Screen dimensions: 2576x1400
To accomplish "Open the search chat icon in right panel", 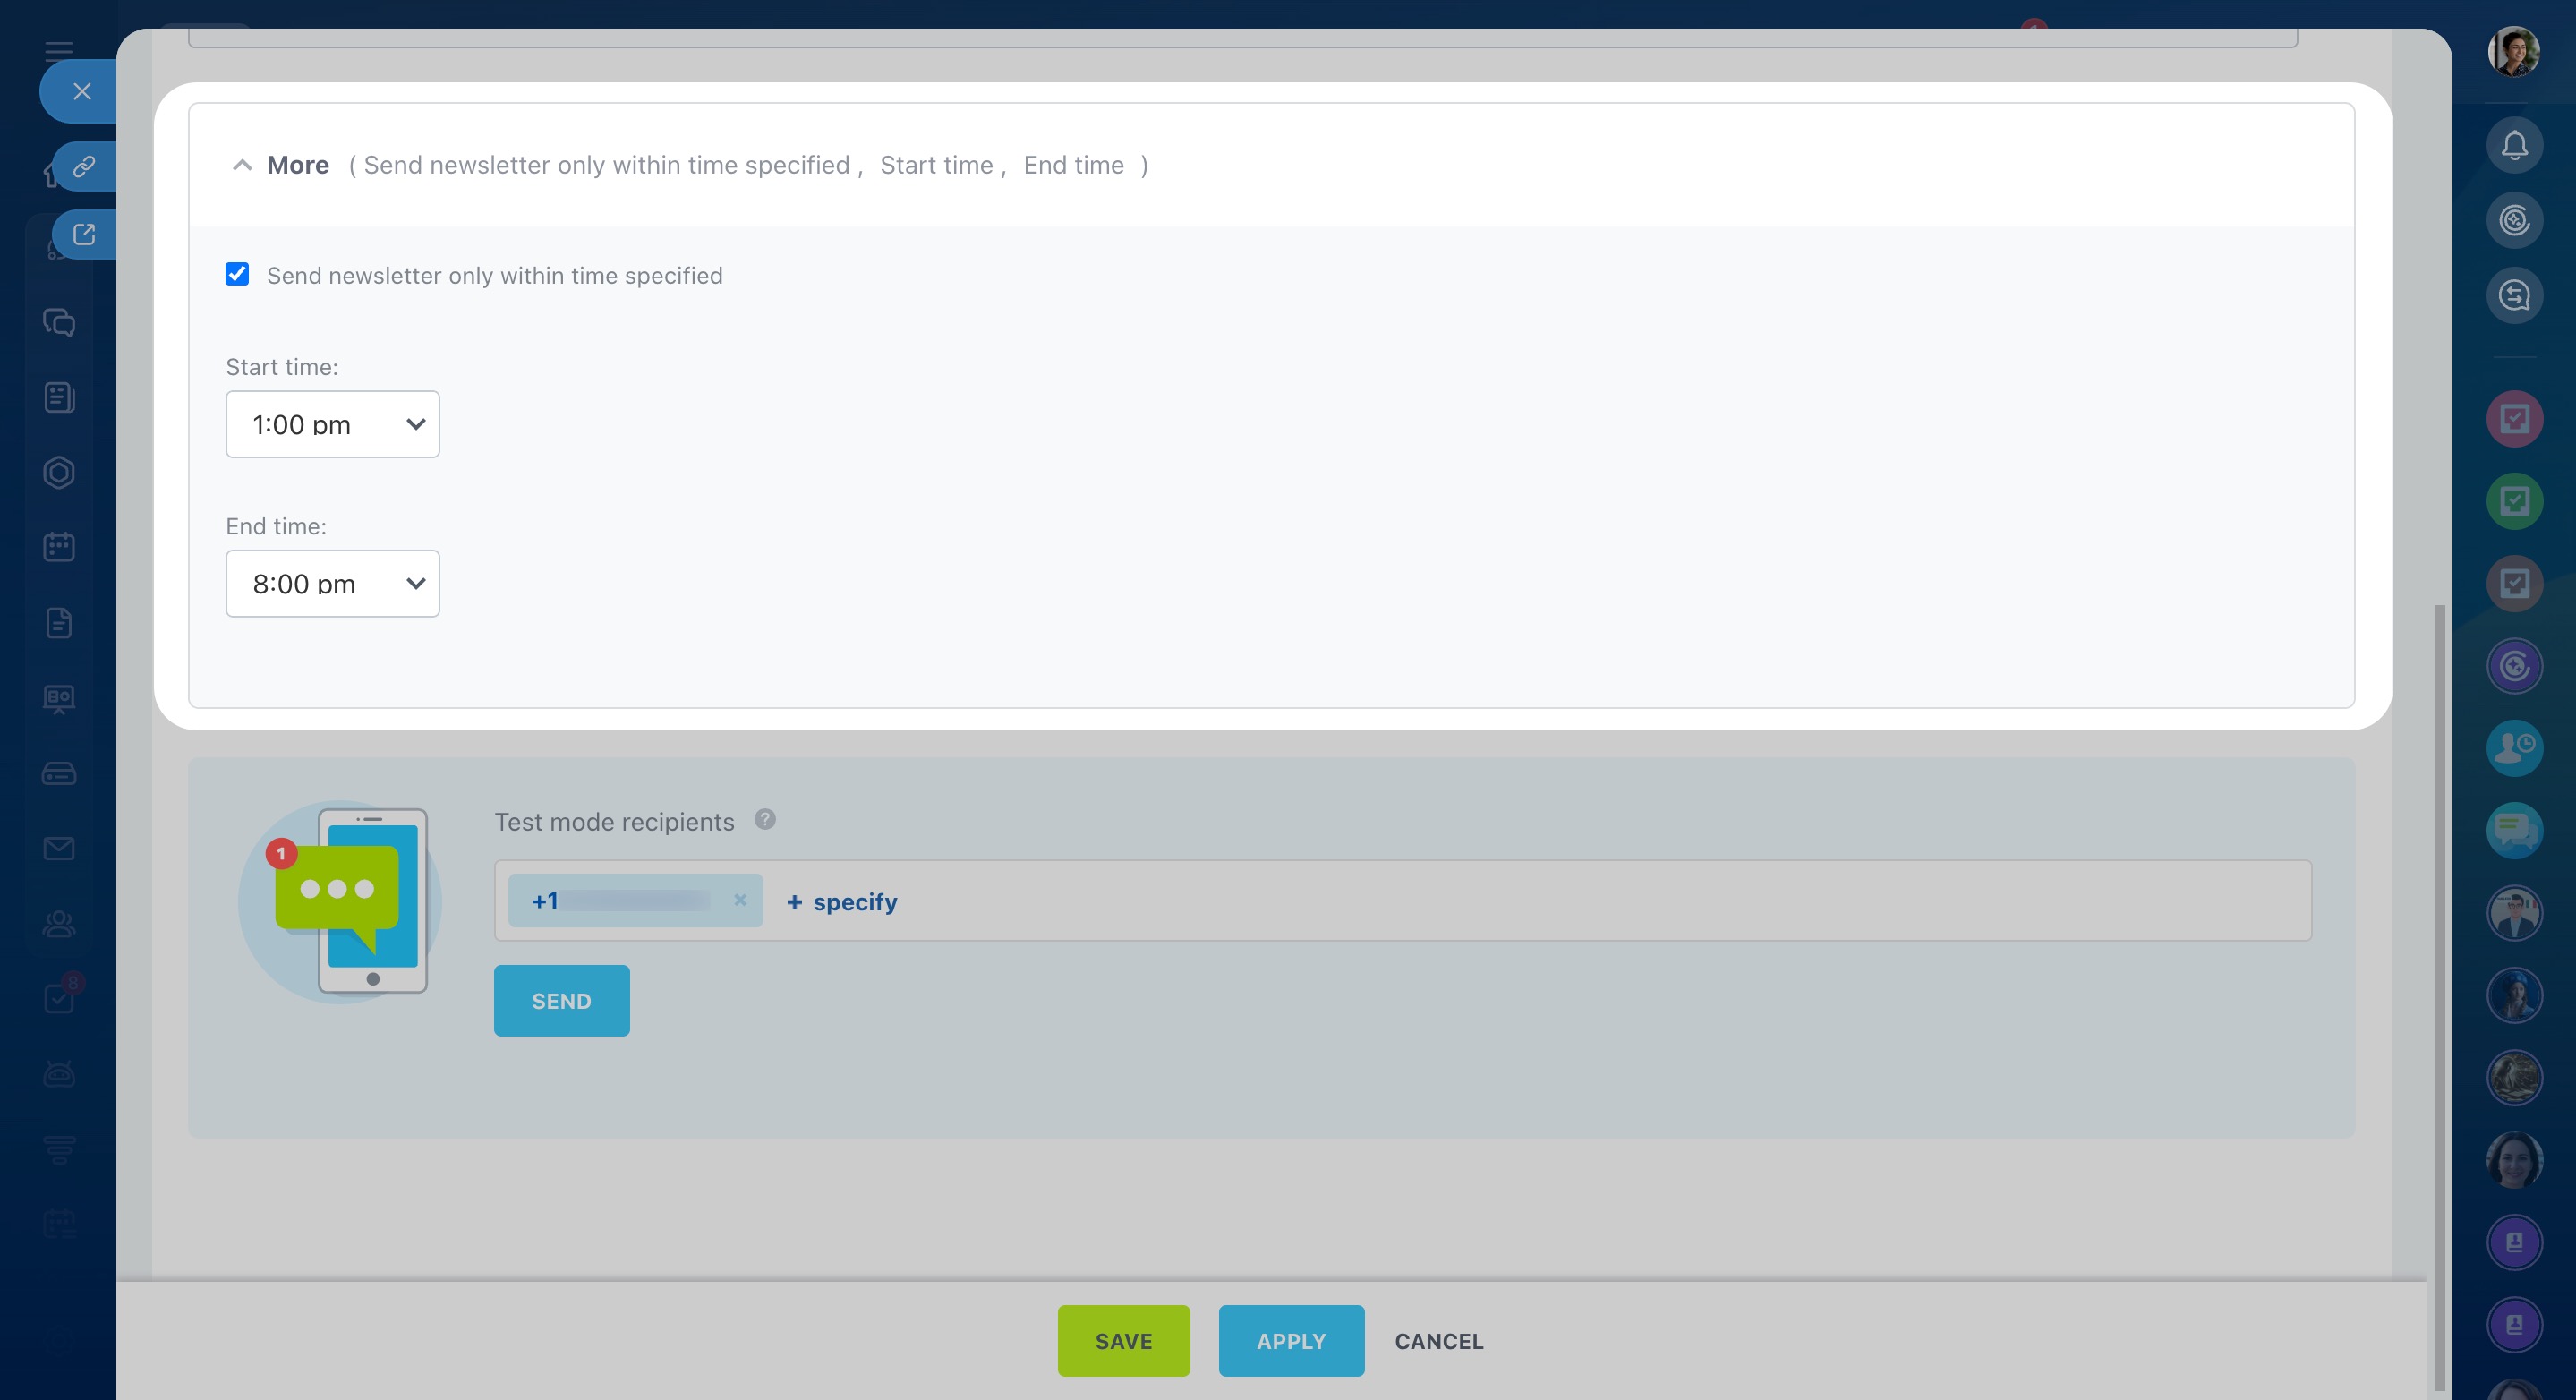I will (2514, 295).
